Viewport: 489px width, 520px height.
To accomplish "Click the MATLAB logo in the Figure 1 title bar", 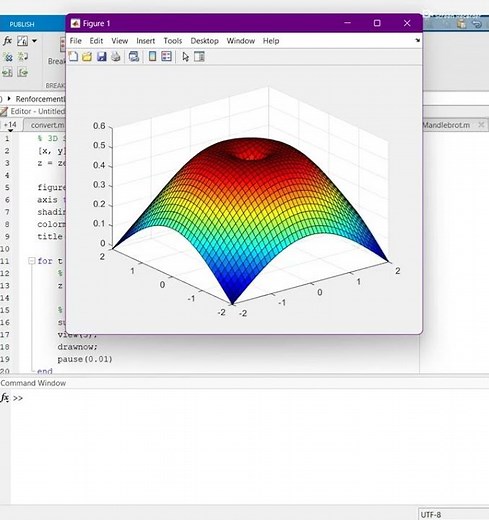I will click(x=75, y=23).
